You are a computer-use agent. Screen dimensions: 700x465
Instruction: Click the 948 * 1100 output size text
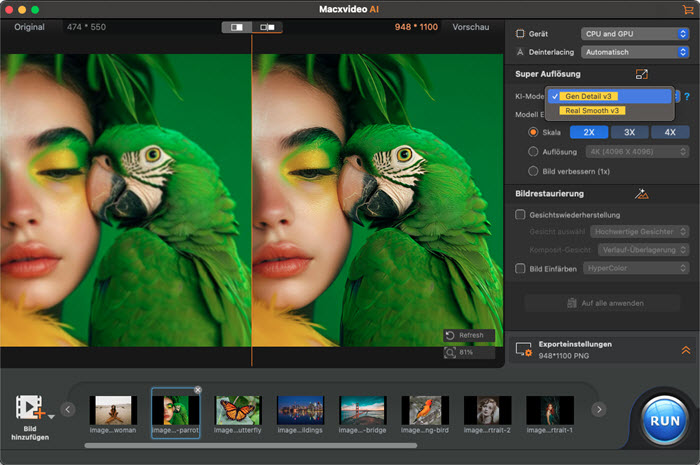(x=416, y=27)
